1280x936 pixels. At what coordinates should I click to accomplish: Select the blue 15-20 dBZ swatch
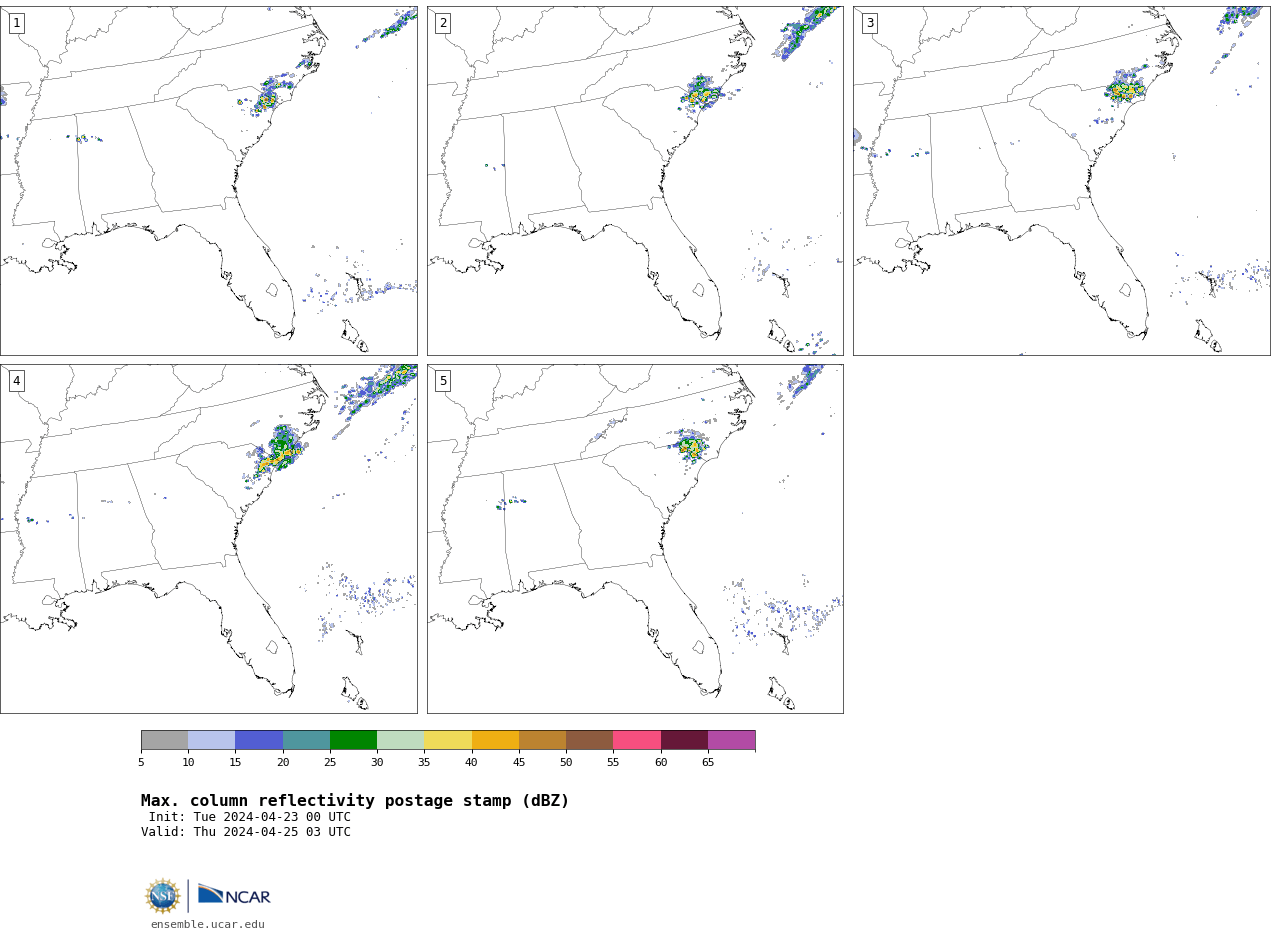259,740
